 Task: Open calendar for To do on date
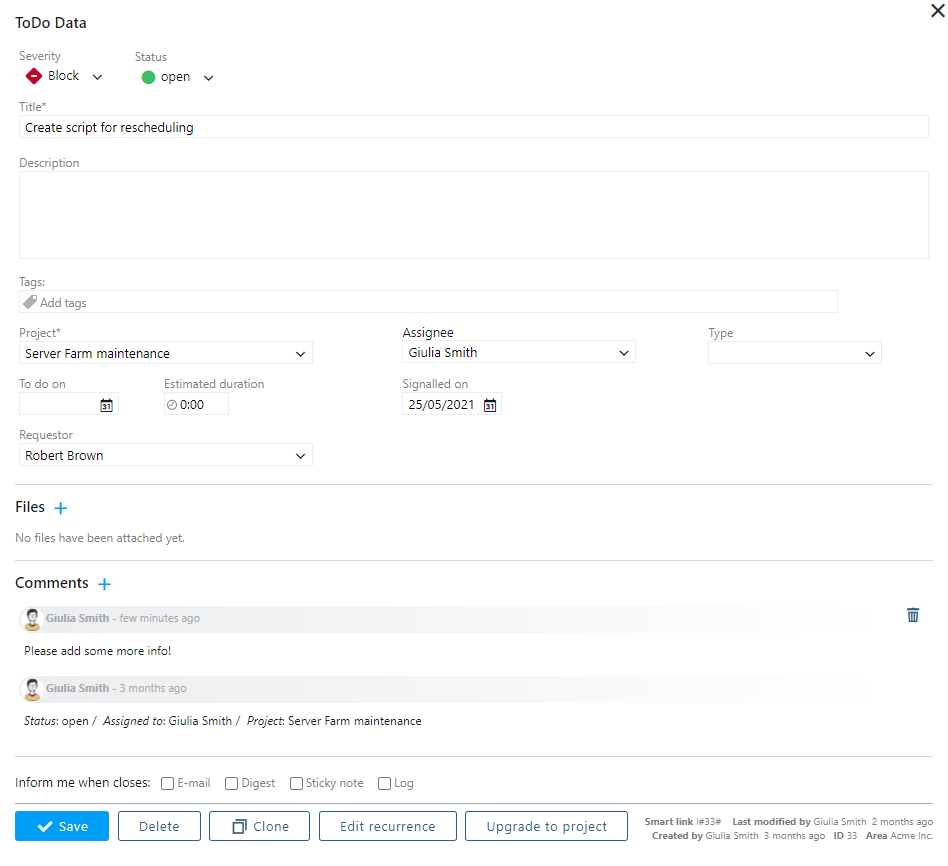(106, 405)
